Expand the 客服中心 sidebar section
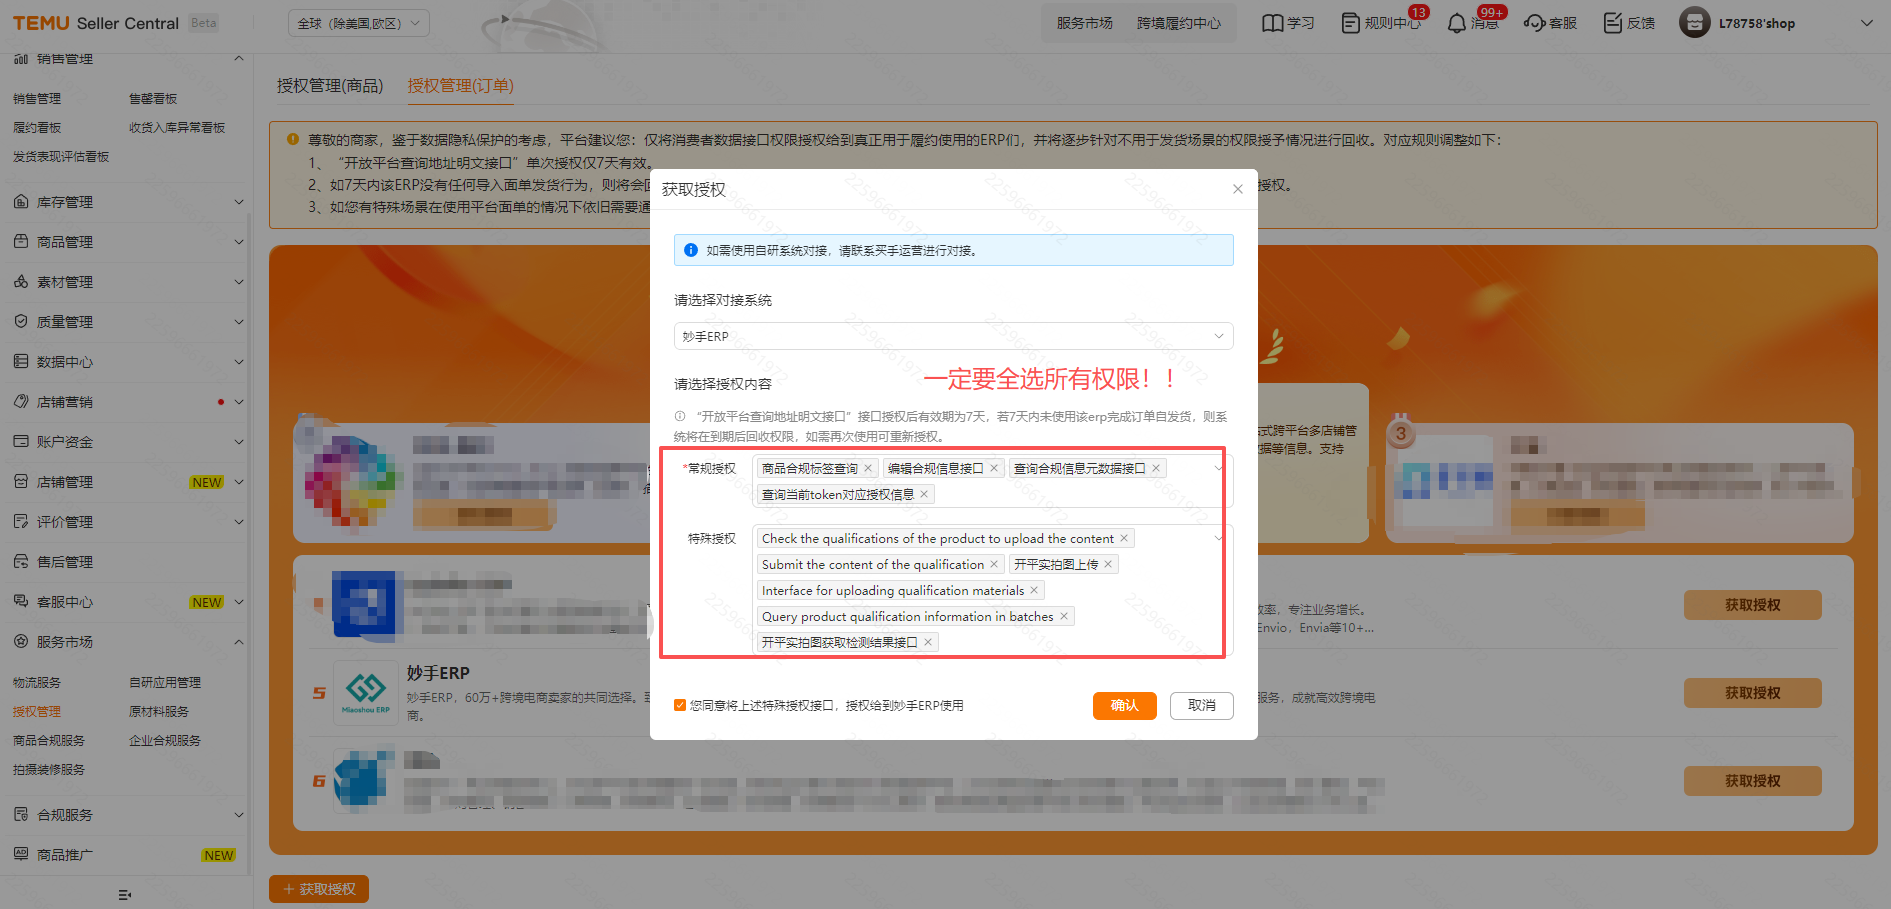 [239, 602]
